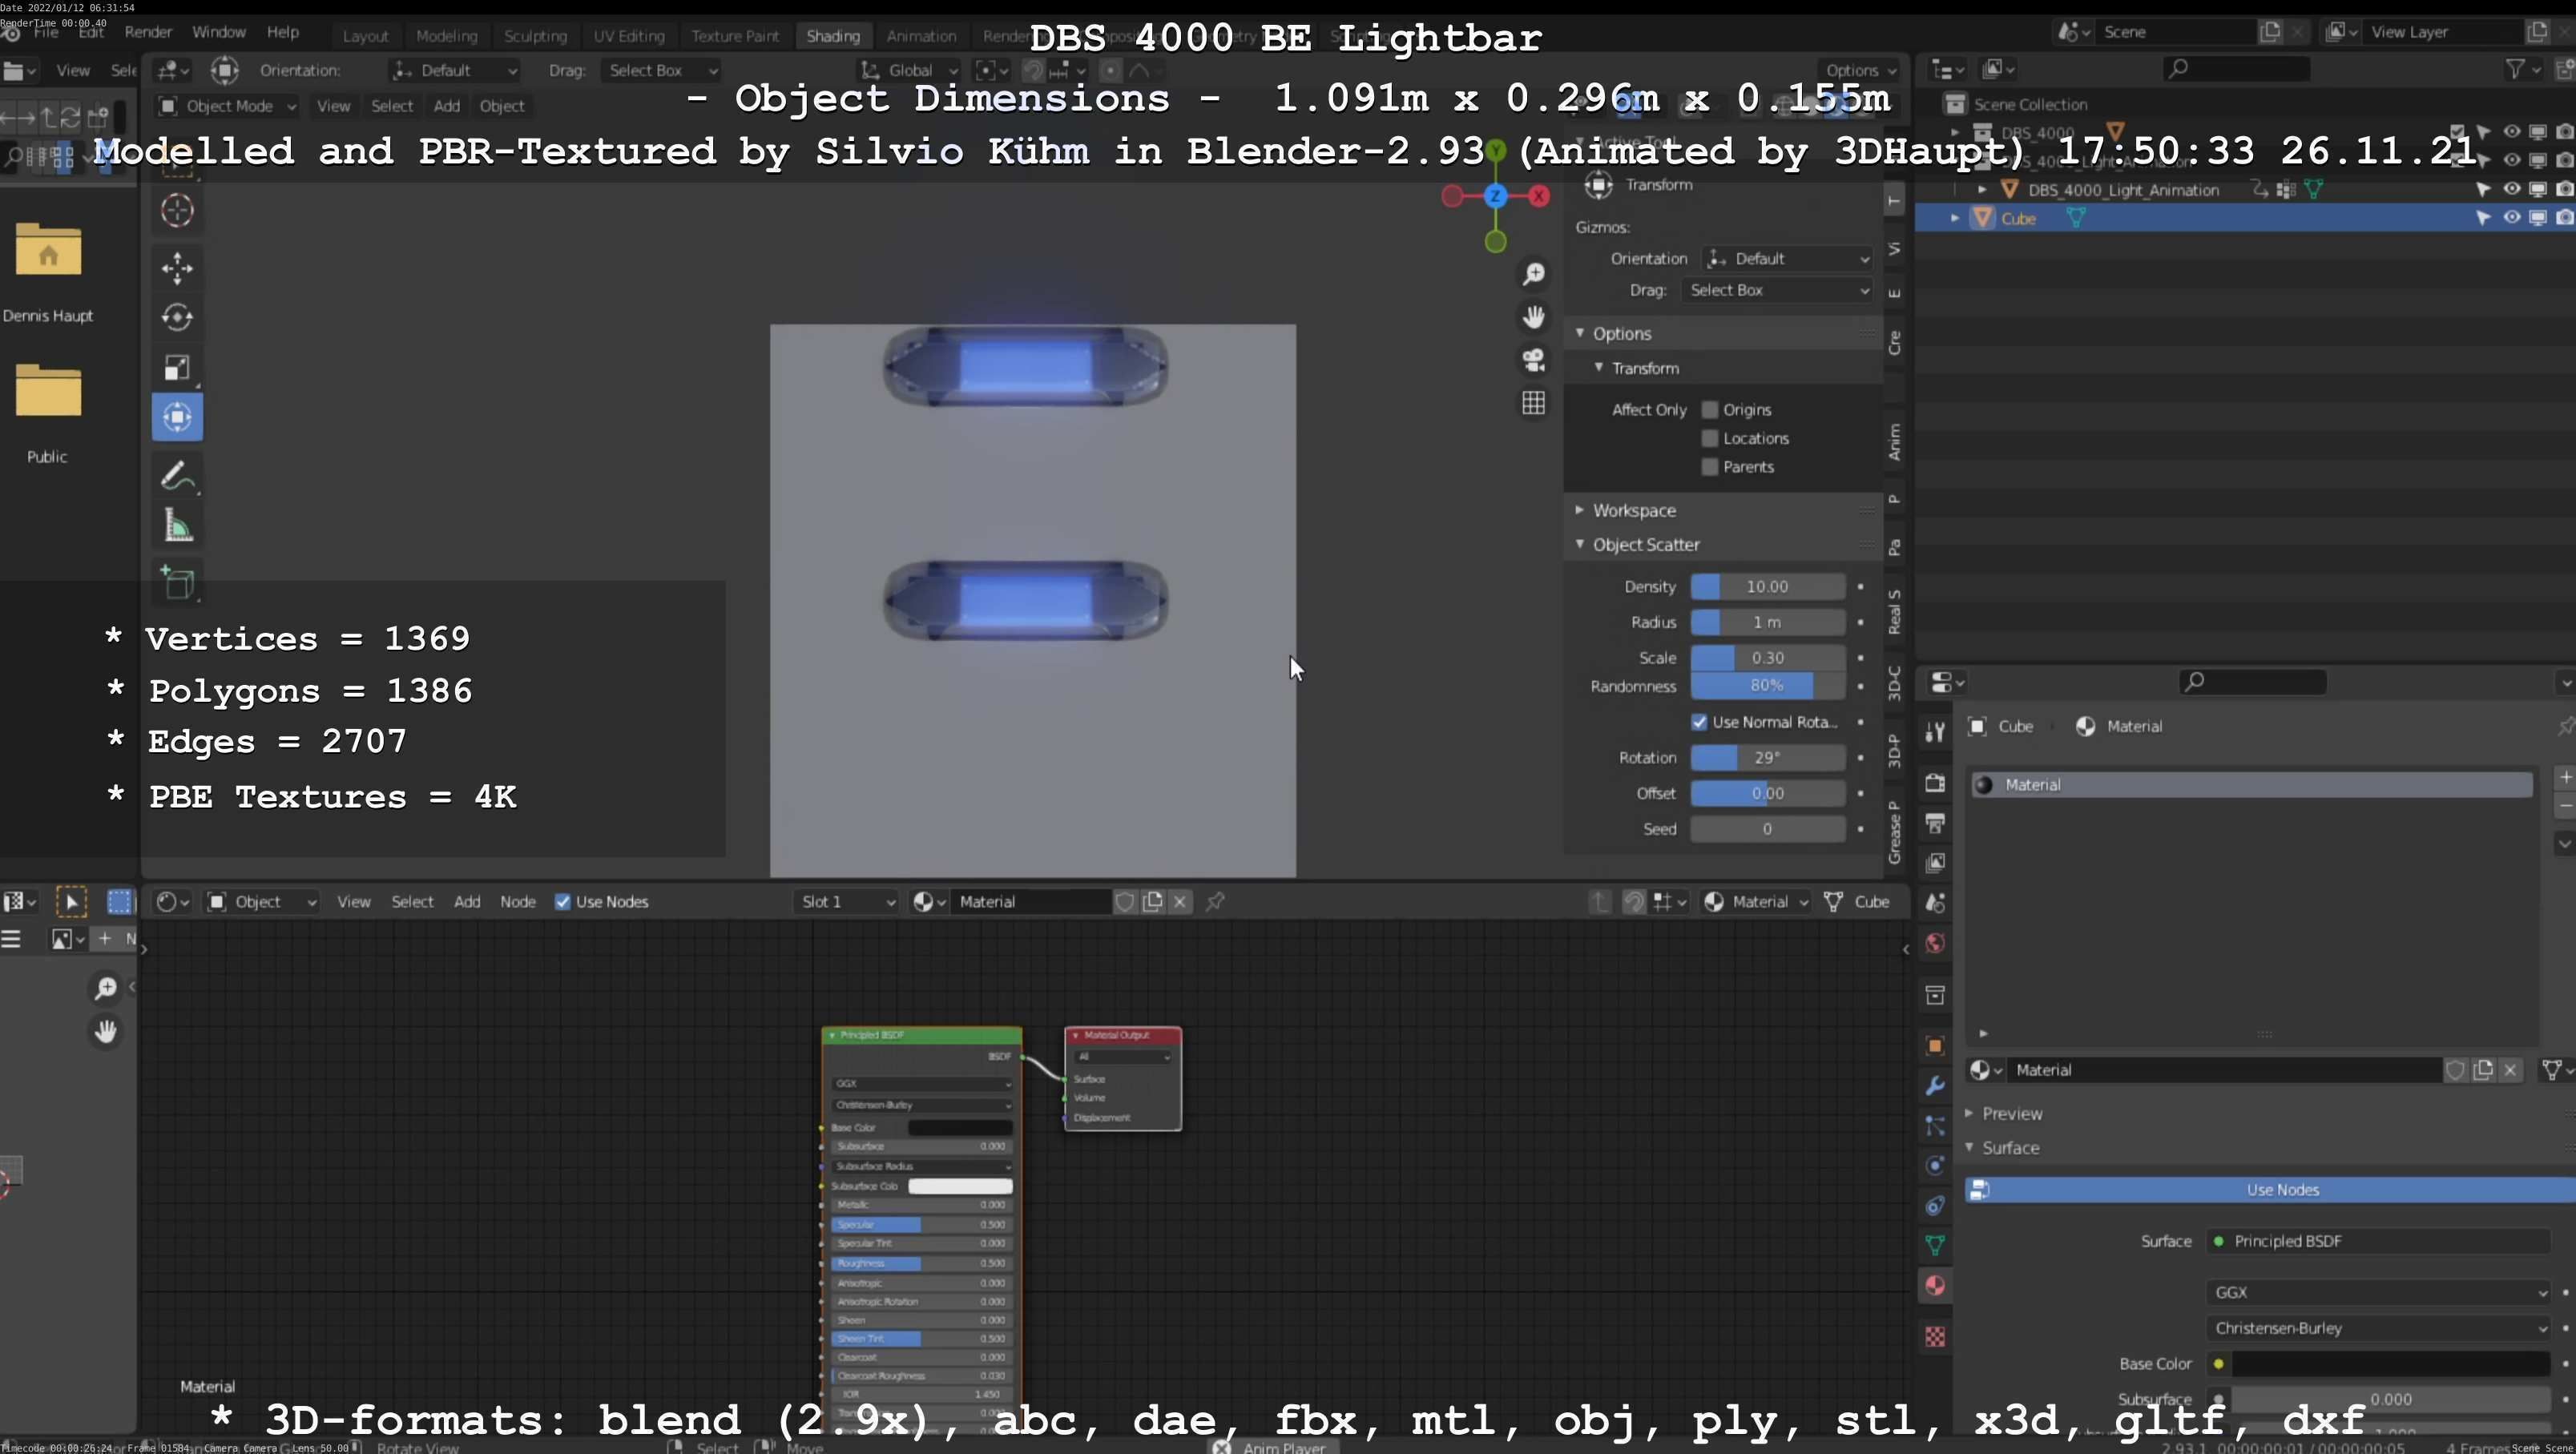Select the Rotate tool
The width and height of the screenshot is (2576, 1454).
pos(177,317)
